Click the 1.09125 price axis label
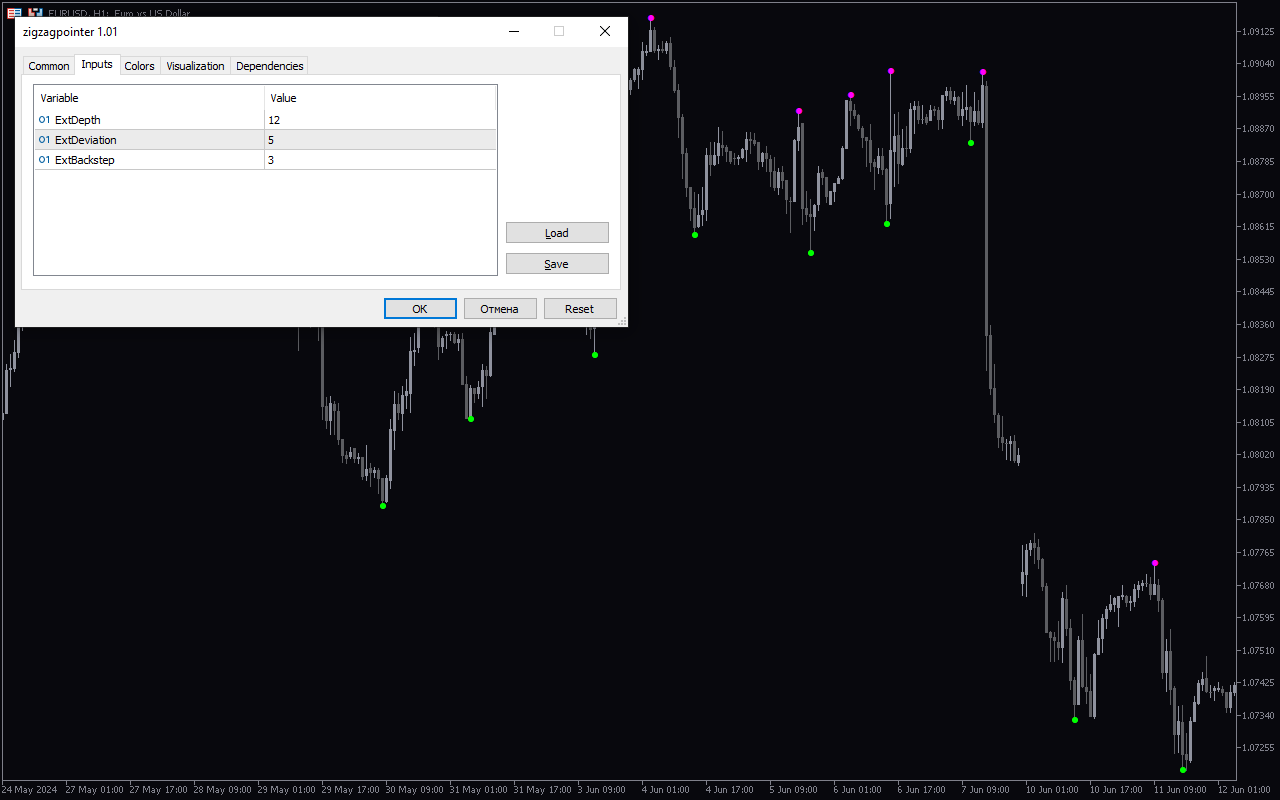The width and height of the screenshot is (1280, 800). pyautogui.click(x=1256, y=31)
